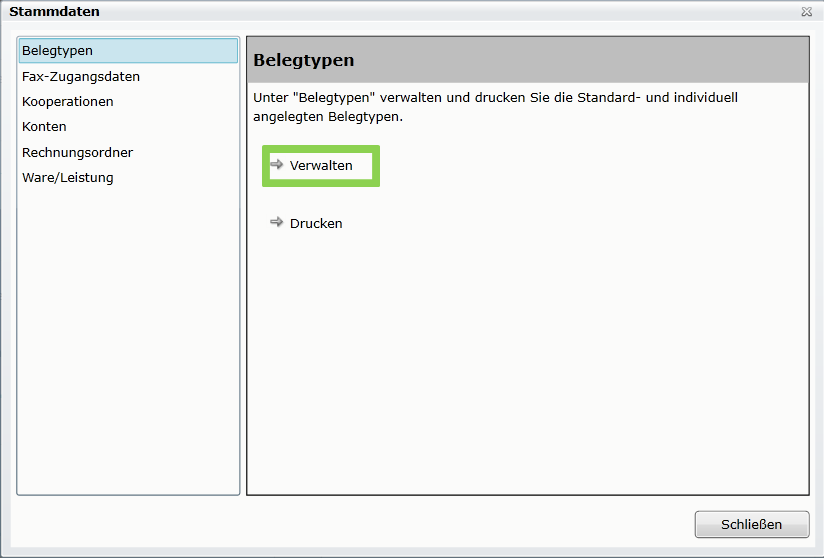The height and width of the screenshot is (558, 824).
Task: Click the gray Belegtypen panel heading
Action: pyautogui.click(x=527, y=60)
